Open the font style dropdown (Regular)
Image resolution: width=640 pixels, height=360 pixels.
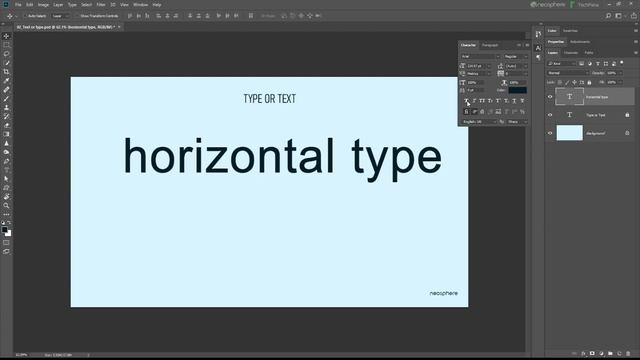(516, 57)
